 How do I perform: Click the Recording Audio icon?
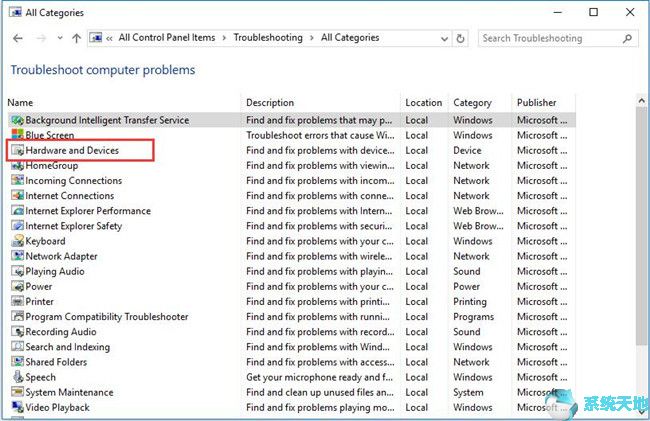point(17,332)
